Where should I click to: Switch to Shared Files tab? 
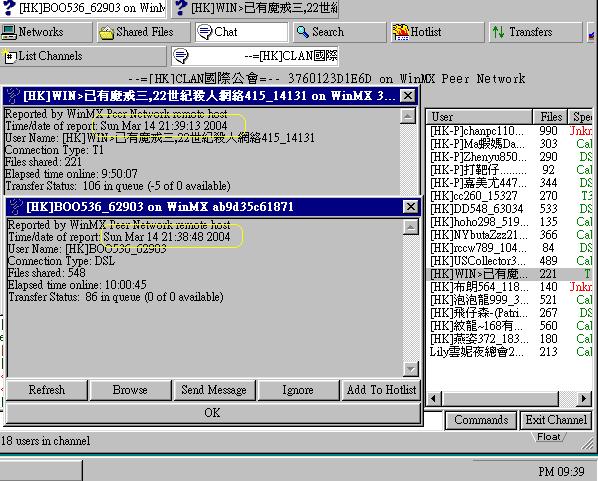[x=143, y=32]
